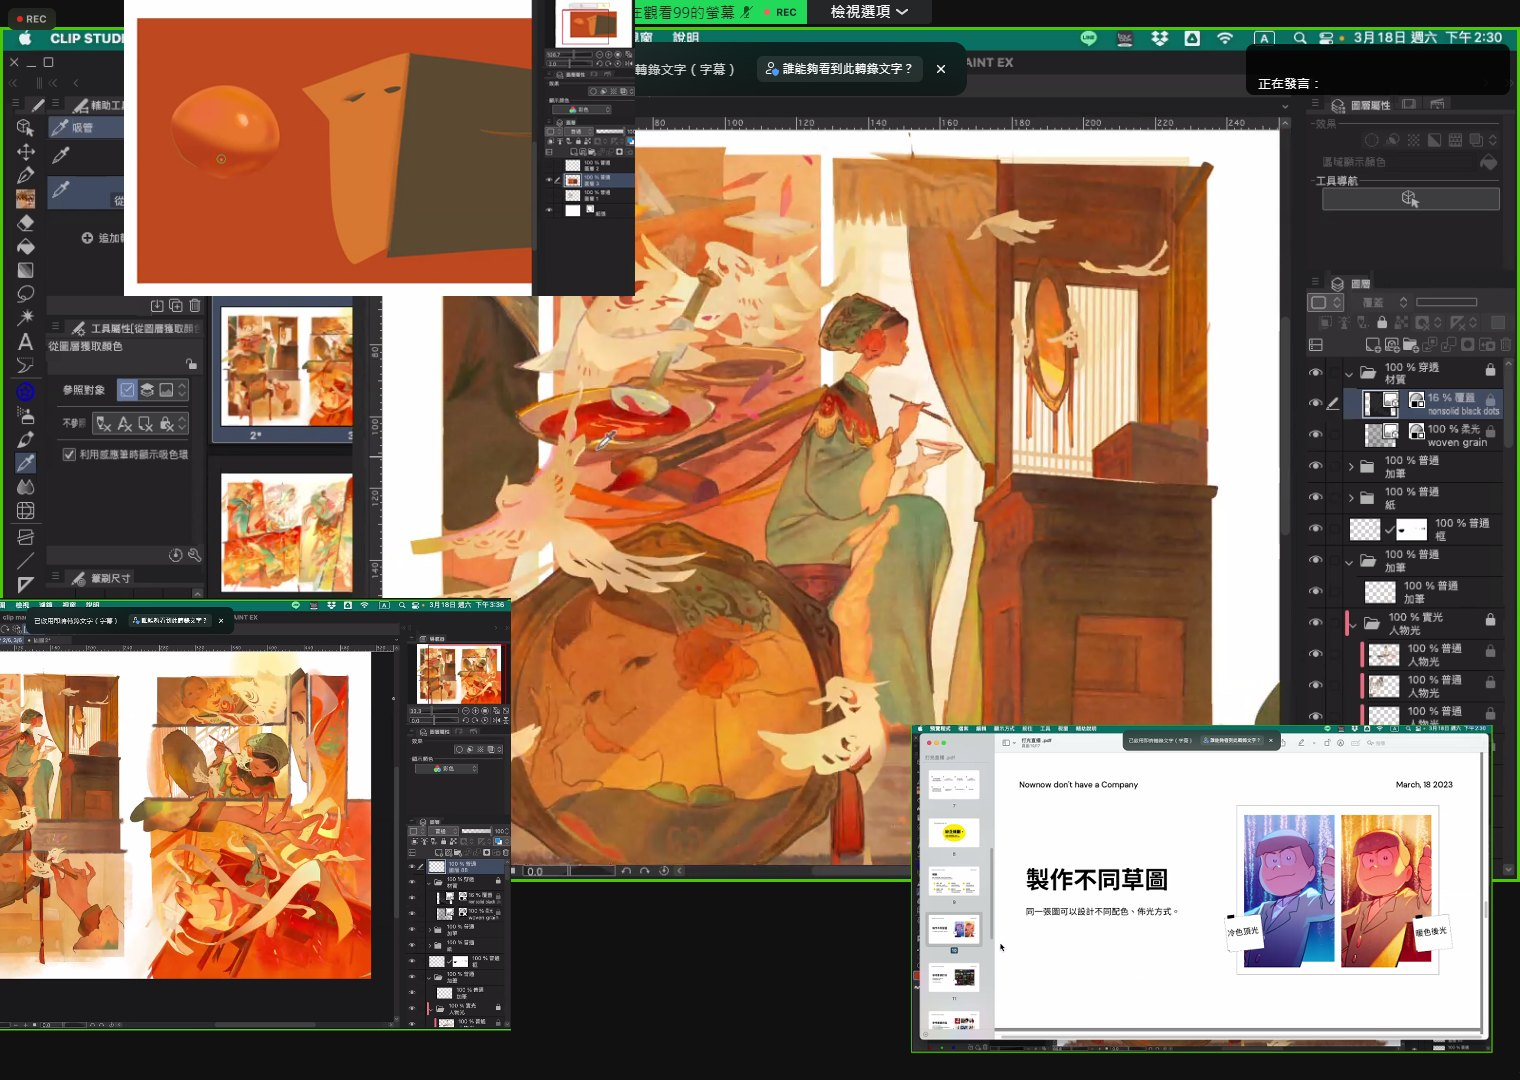Close the 轉錄文字 caption bar
The image size is (1520, 1080).
941,69
